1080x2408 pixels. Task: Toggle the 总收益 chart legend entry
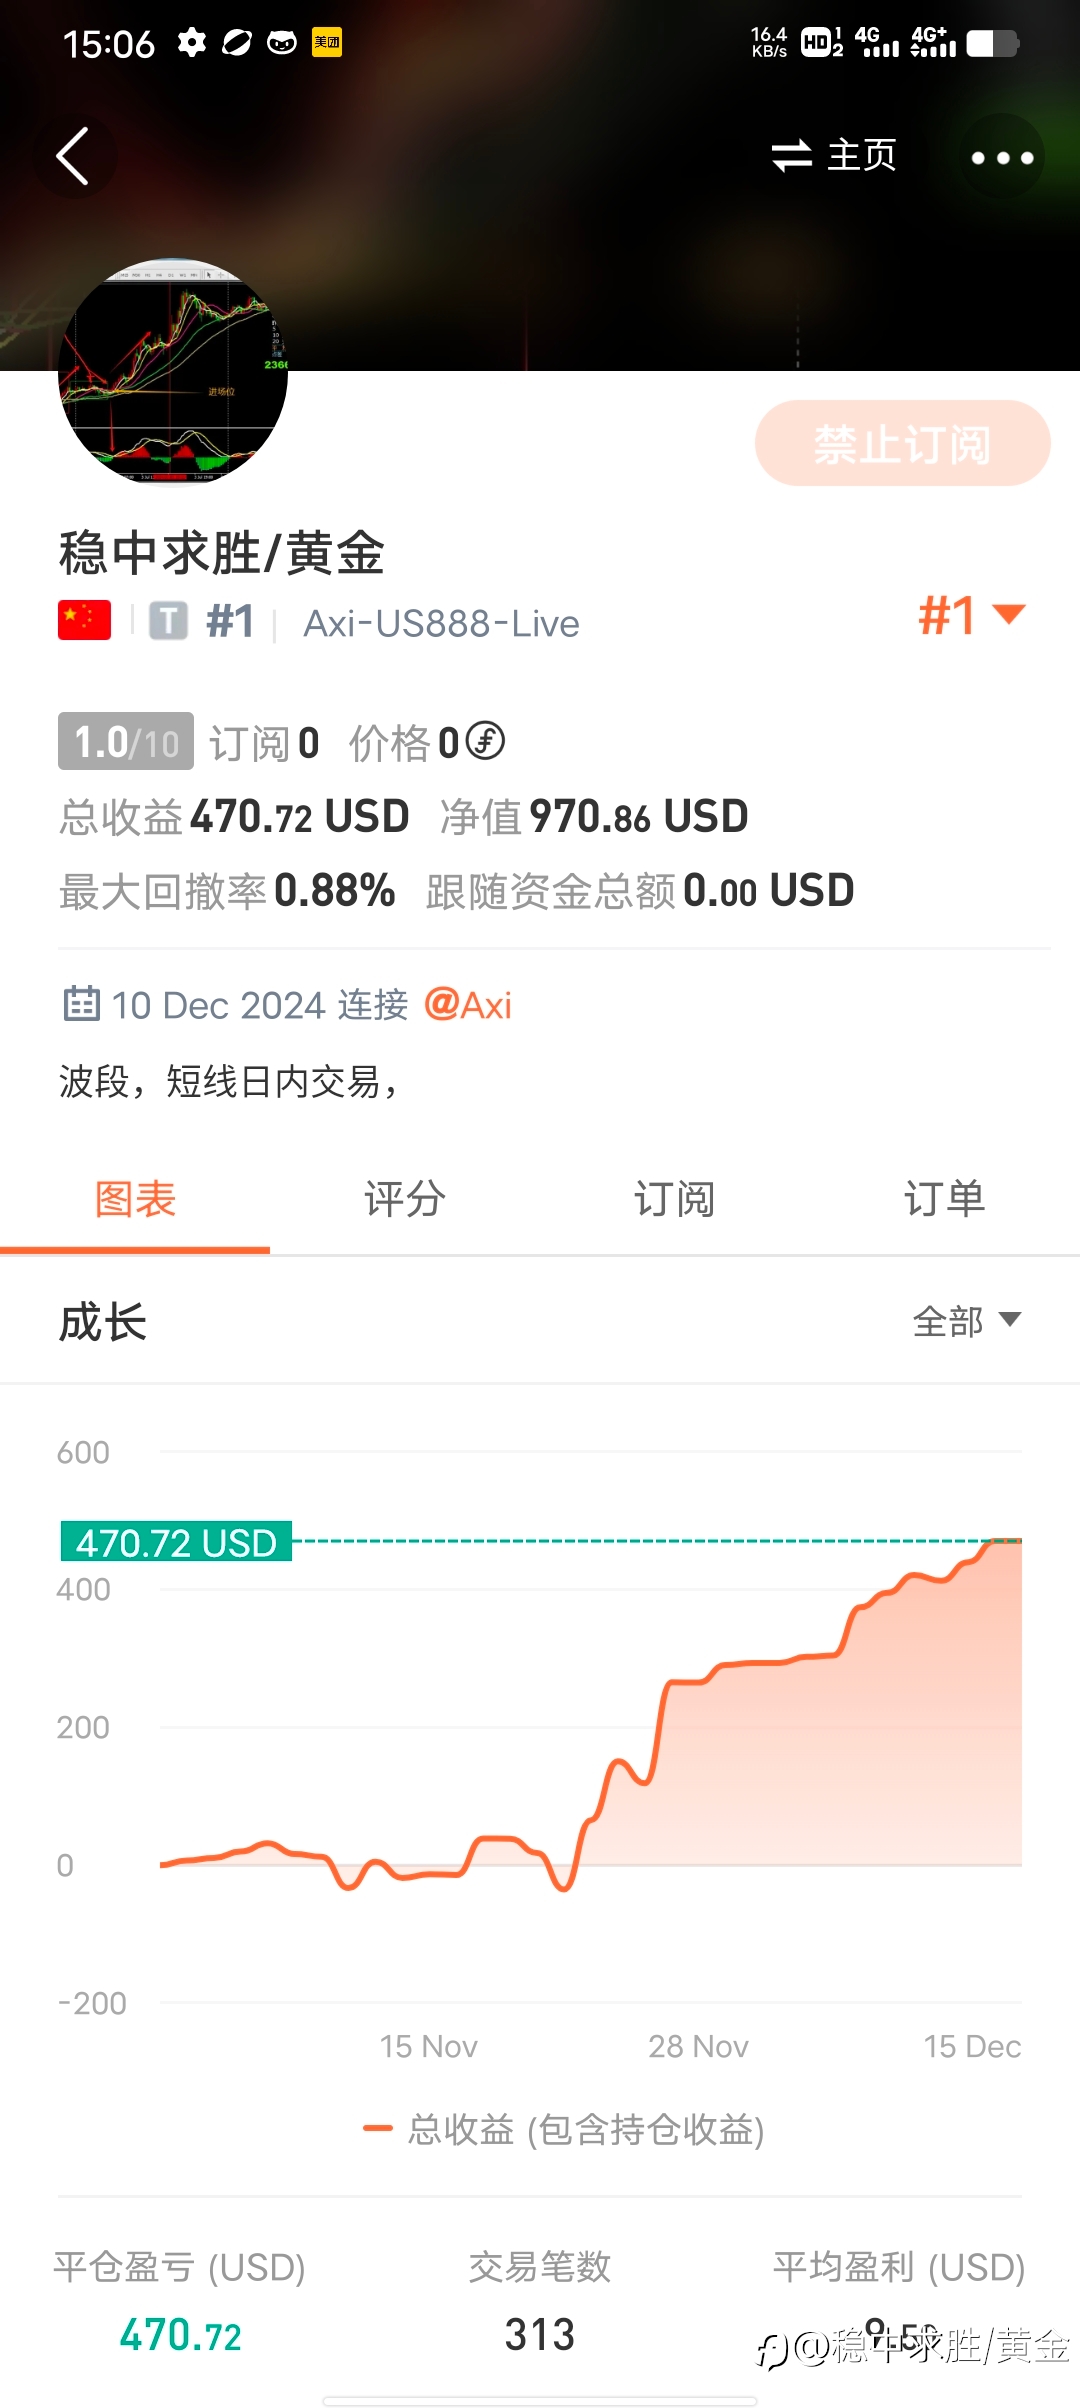563,2130
